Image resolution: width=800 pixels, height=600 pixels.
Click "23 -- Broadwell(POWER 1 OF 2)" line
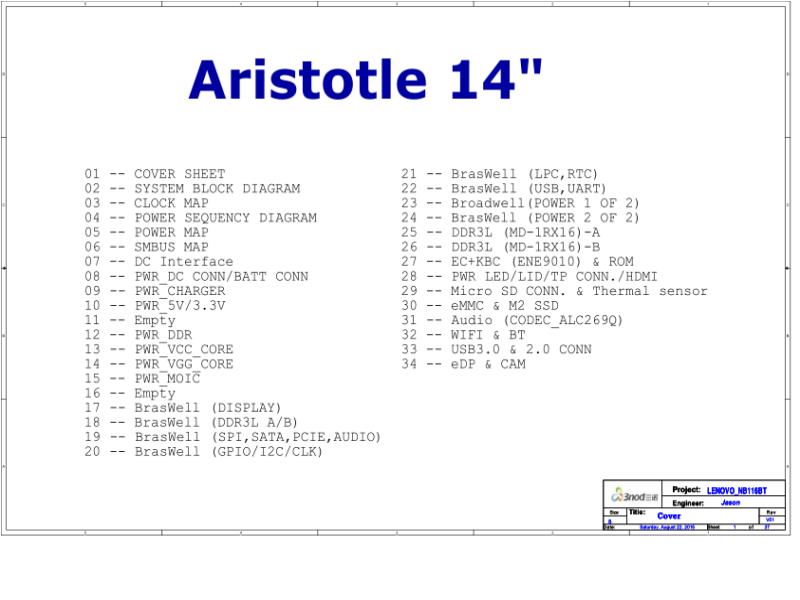click(520, 203)
